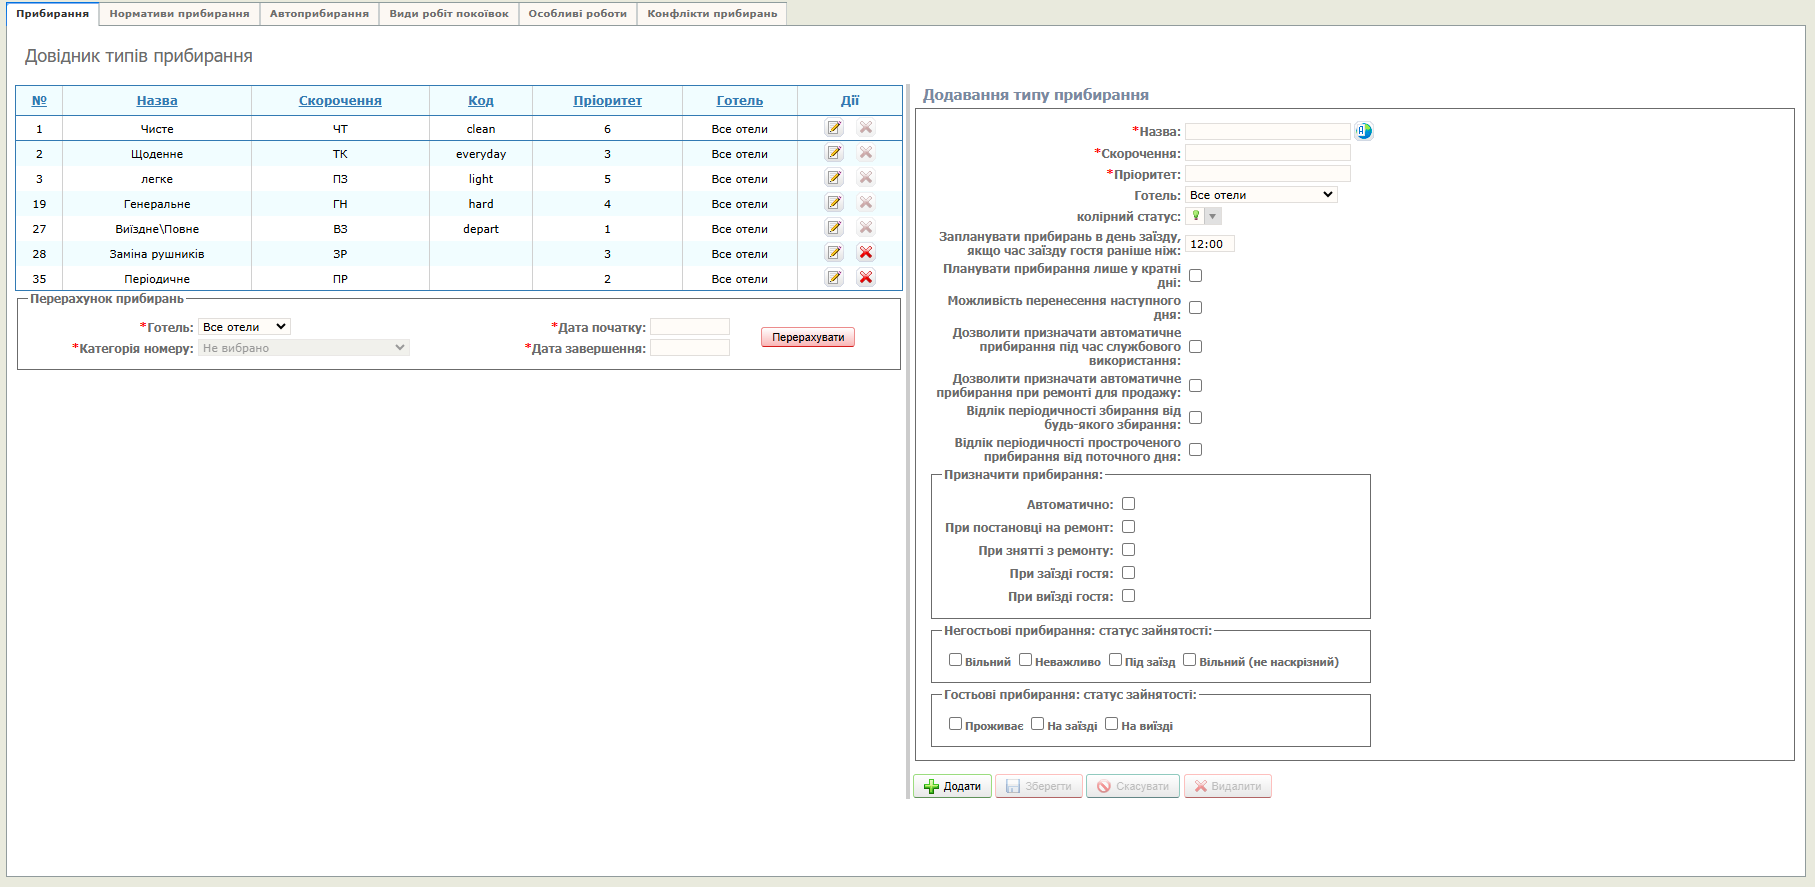Expand the Категорія номеру dropdown

pyautogui.click(x=303, y=348)
